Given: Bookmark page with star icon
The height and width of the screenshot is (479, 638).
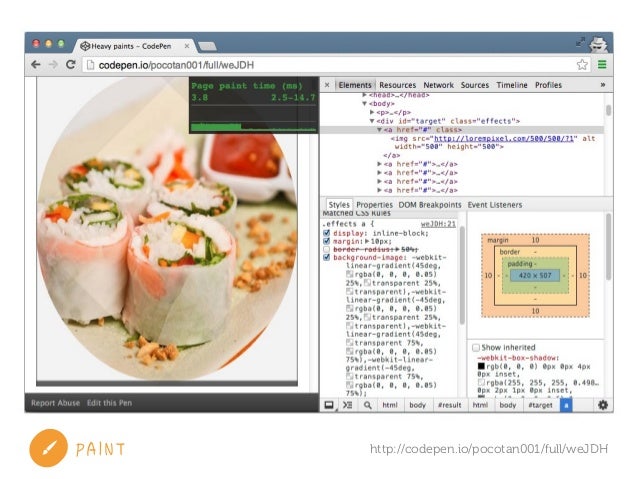Looking at the screenshot, I should pyautogui.click(x=582, y=64).
